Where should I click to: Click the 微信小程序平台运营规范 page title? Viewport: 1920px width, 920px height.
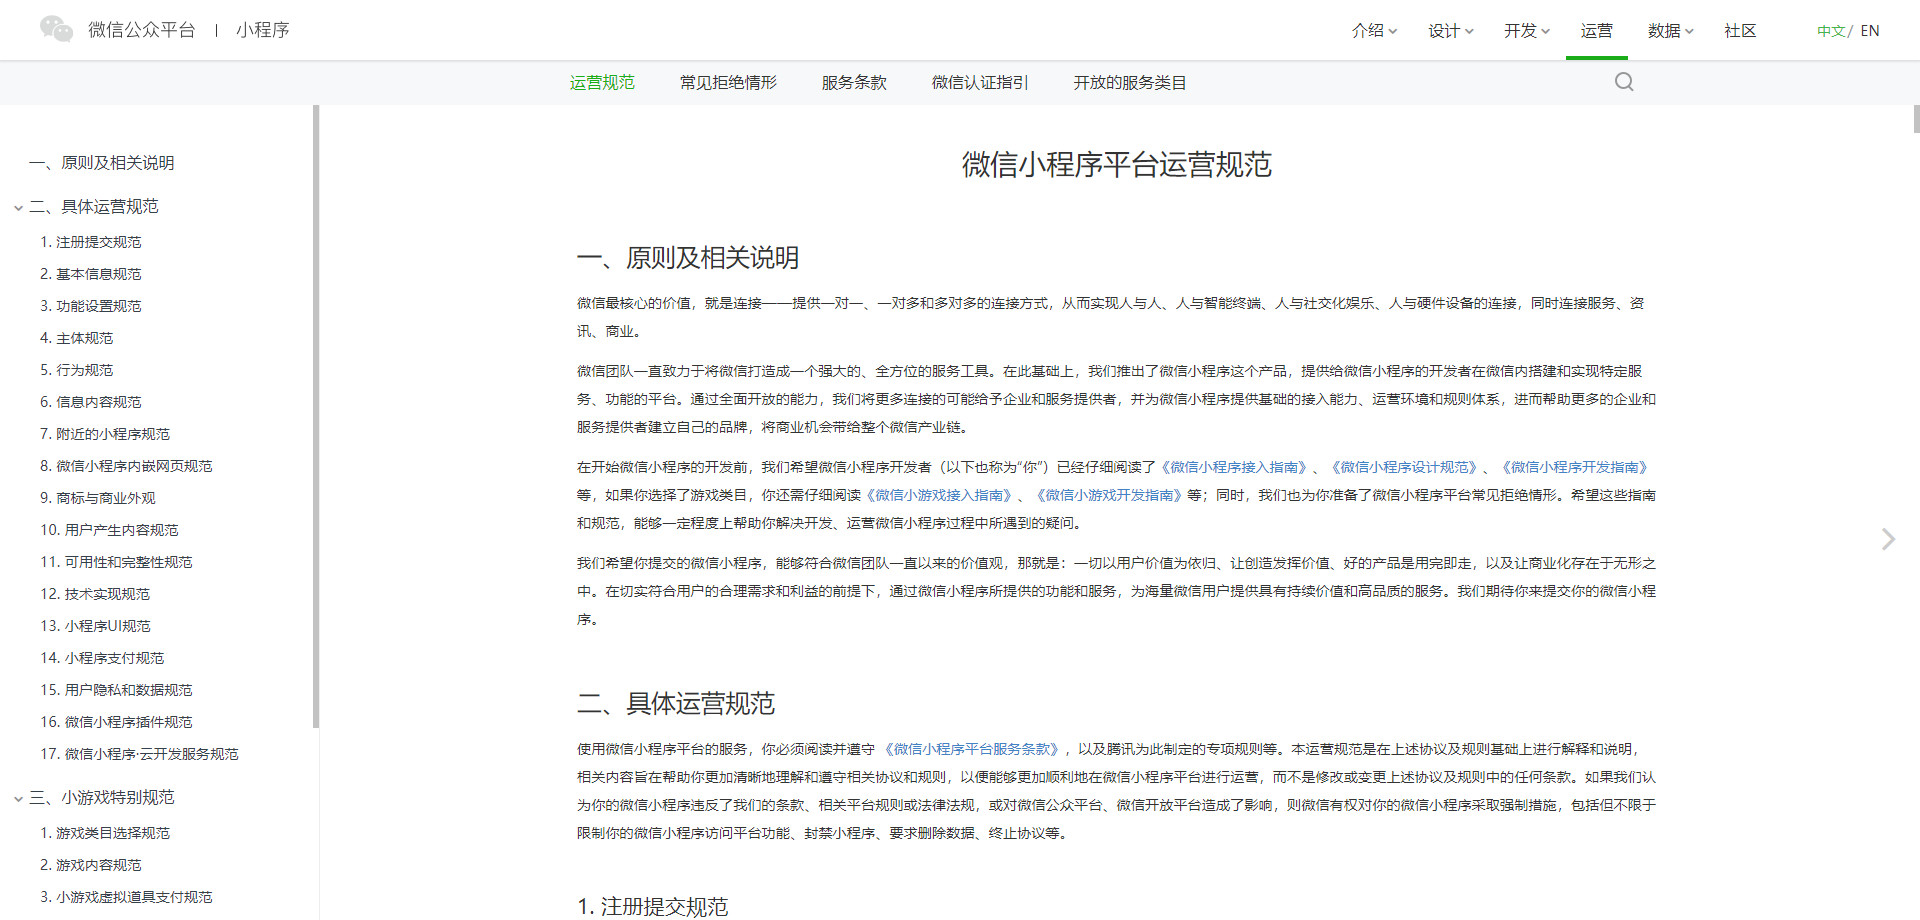(x=1116, y=164)
